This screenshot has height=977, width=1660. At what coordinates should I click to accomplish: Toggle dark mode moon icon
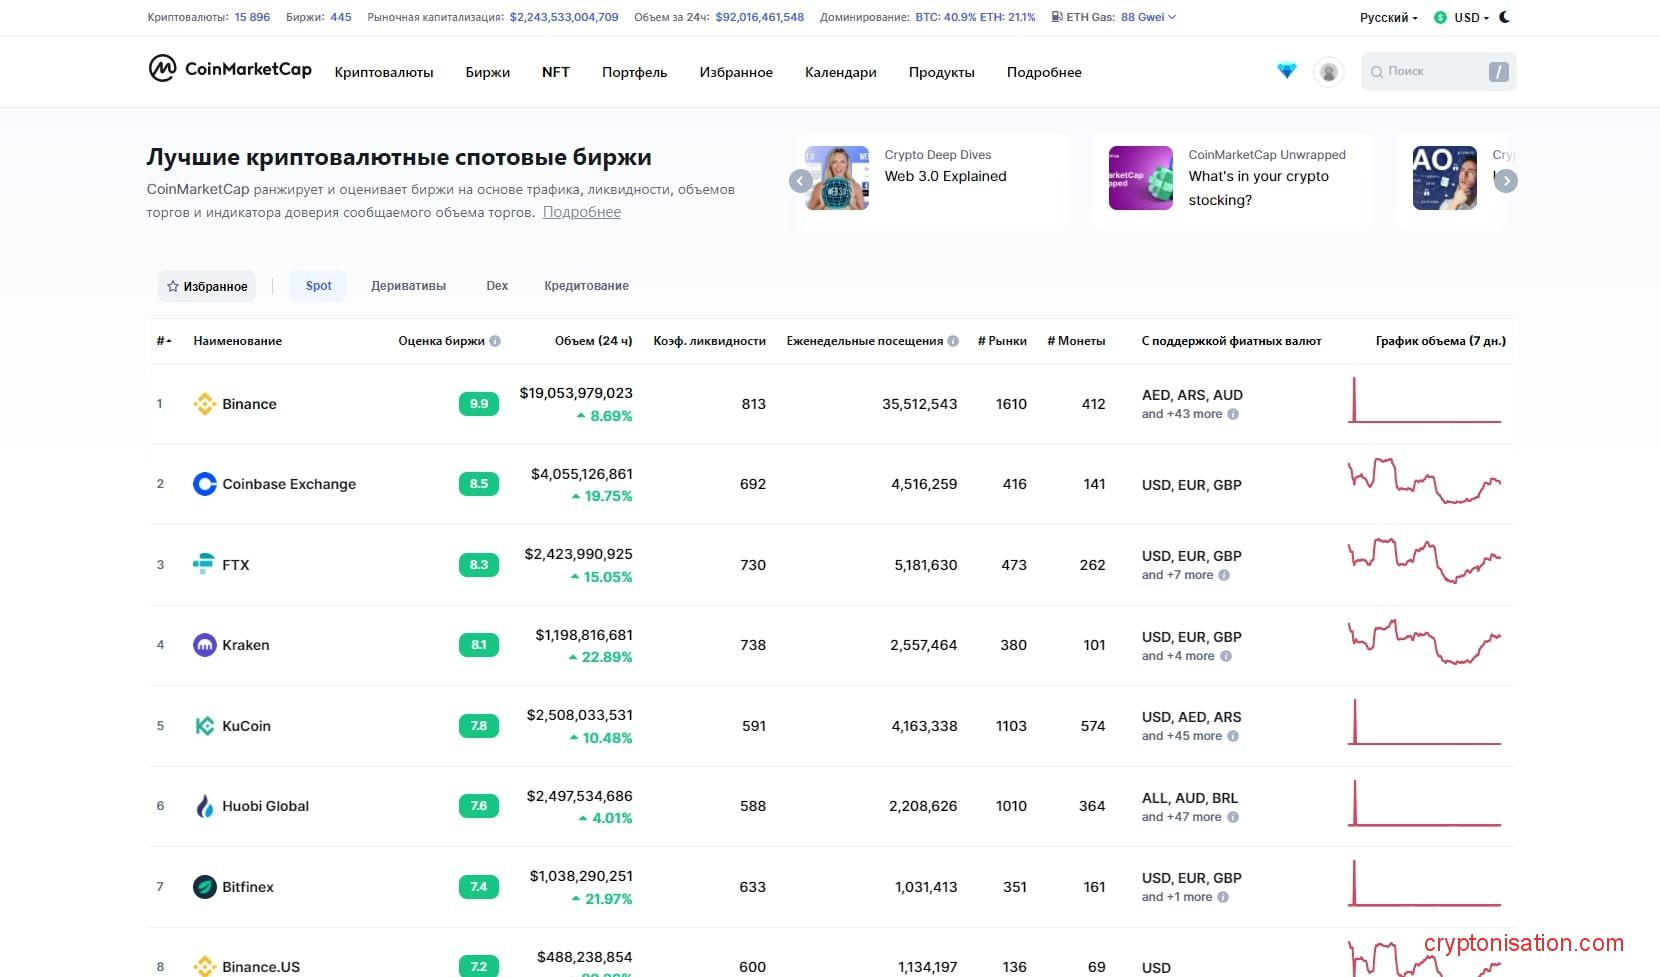coord(1505,17)
